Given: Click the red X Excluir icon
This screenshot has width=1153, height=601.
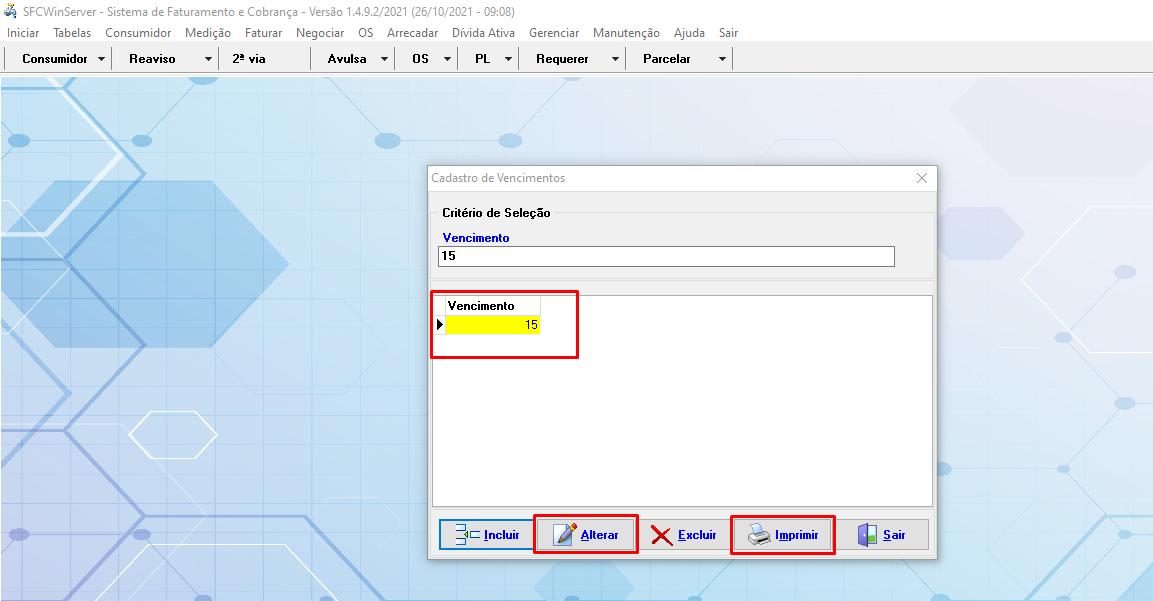Looking at the screenshot, I should 662,535.
